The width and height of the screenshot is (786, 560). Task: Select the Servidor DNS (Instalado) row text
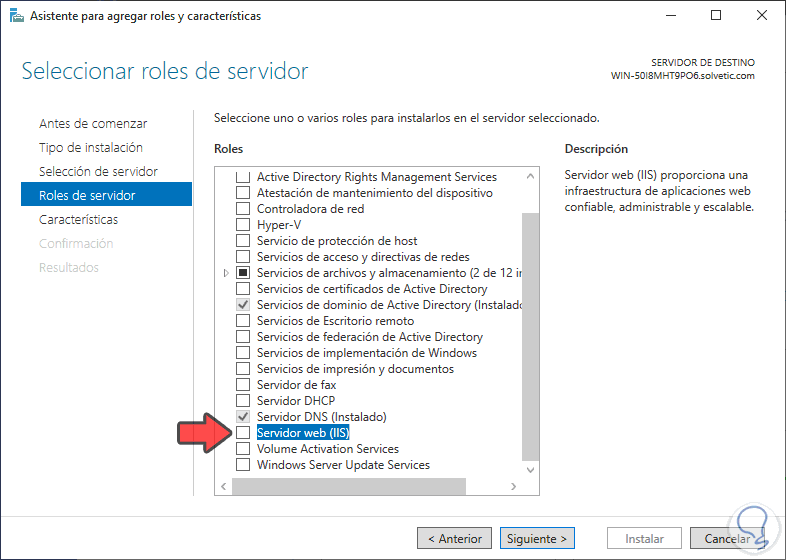point(321,417)
